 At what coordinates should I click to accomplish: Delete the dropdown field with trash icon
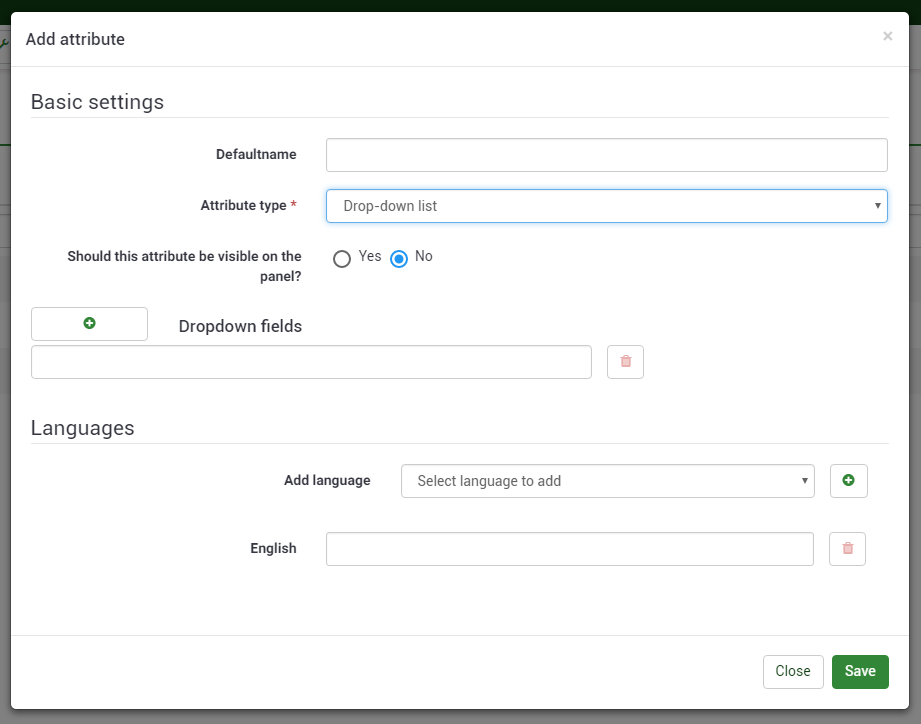(x=625, y=362)
